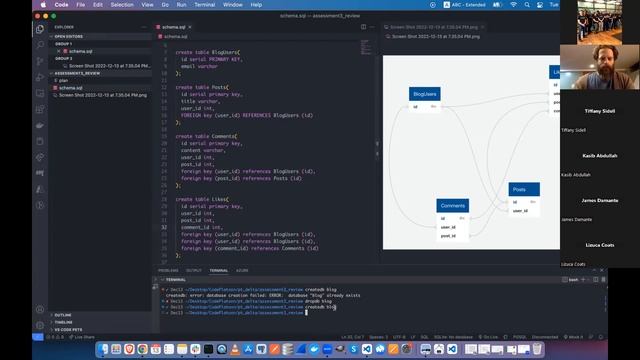Screen dimensions: 640x360
Task: Switch to the AZURE panel tab
Action: (x=242, y=270)
